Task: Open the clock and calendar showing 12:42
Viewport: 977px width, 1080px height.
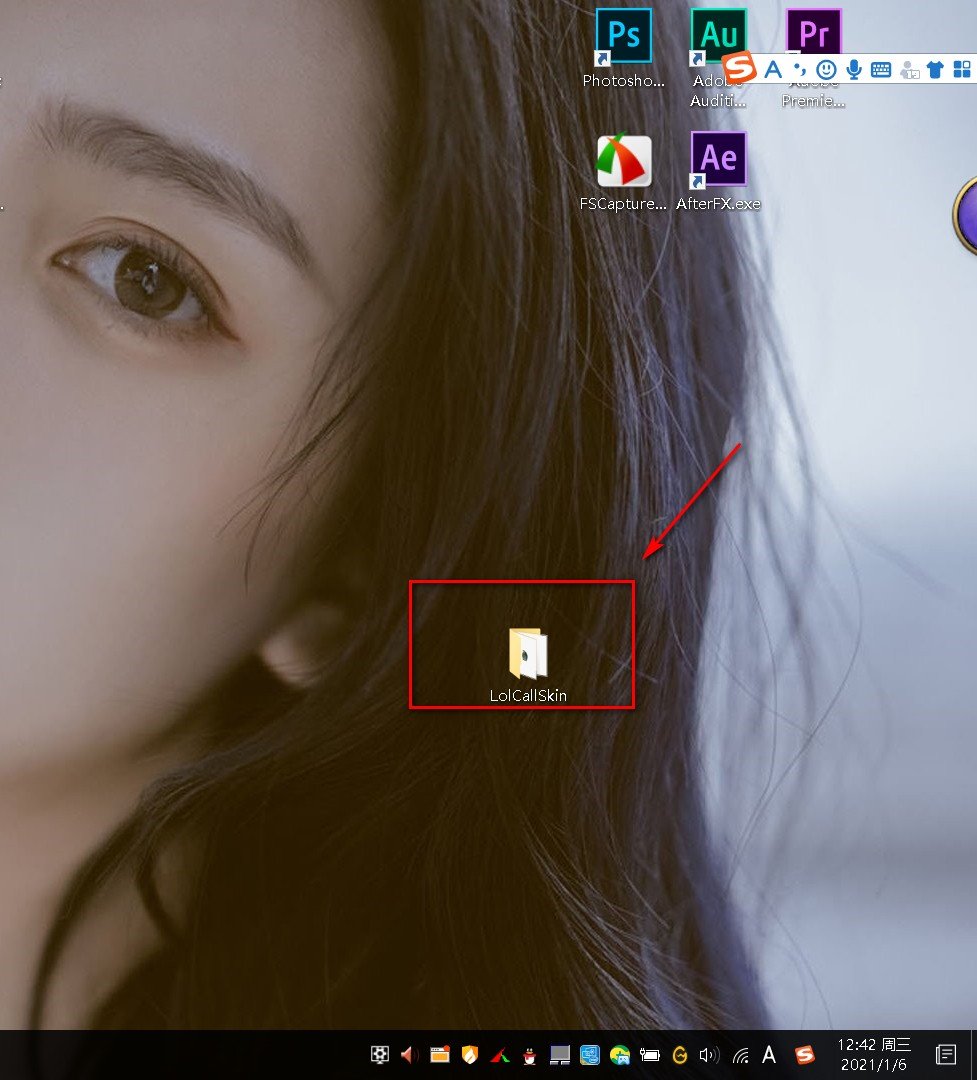Action: [x=874, y=1054]
